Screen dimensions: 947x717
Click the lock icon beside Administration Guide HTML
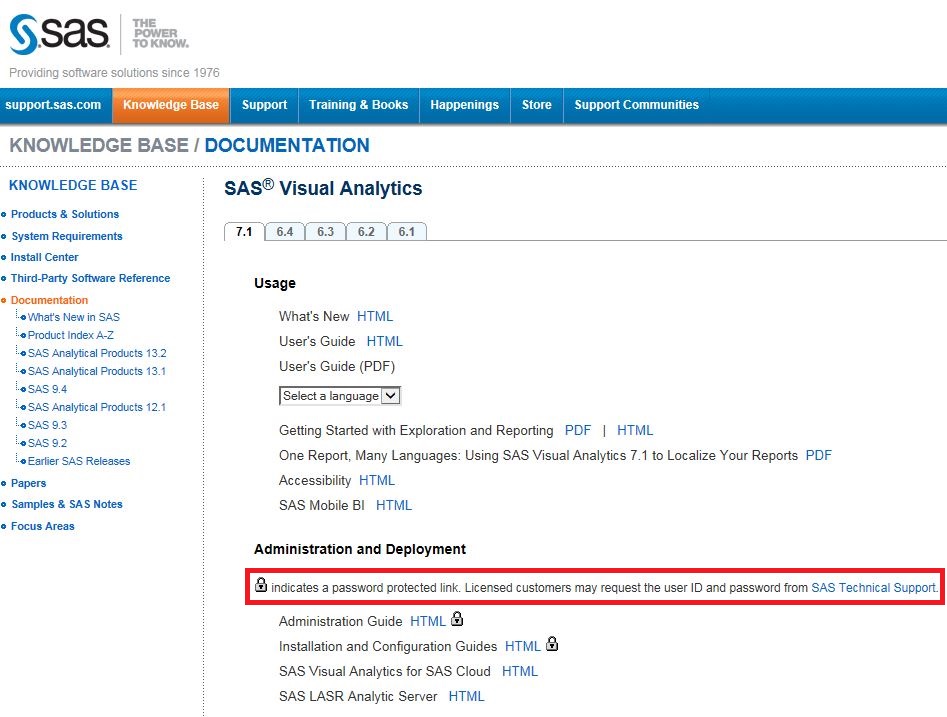pos(457,619)
